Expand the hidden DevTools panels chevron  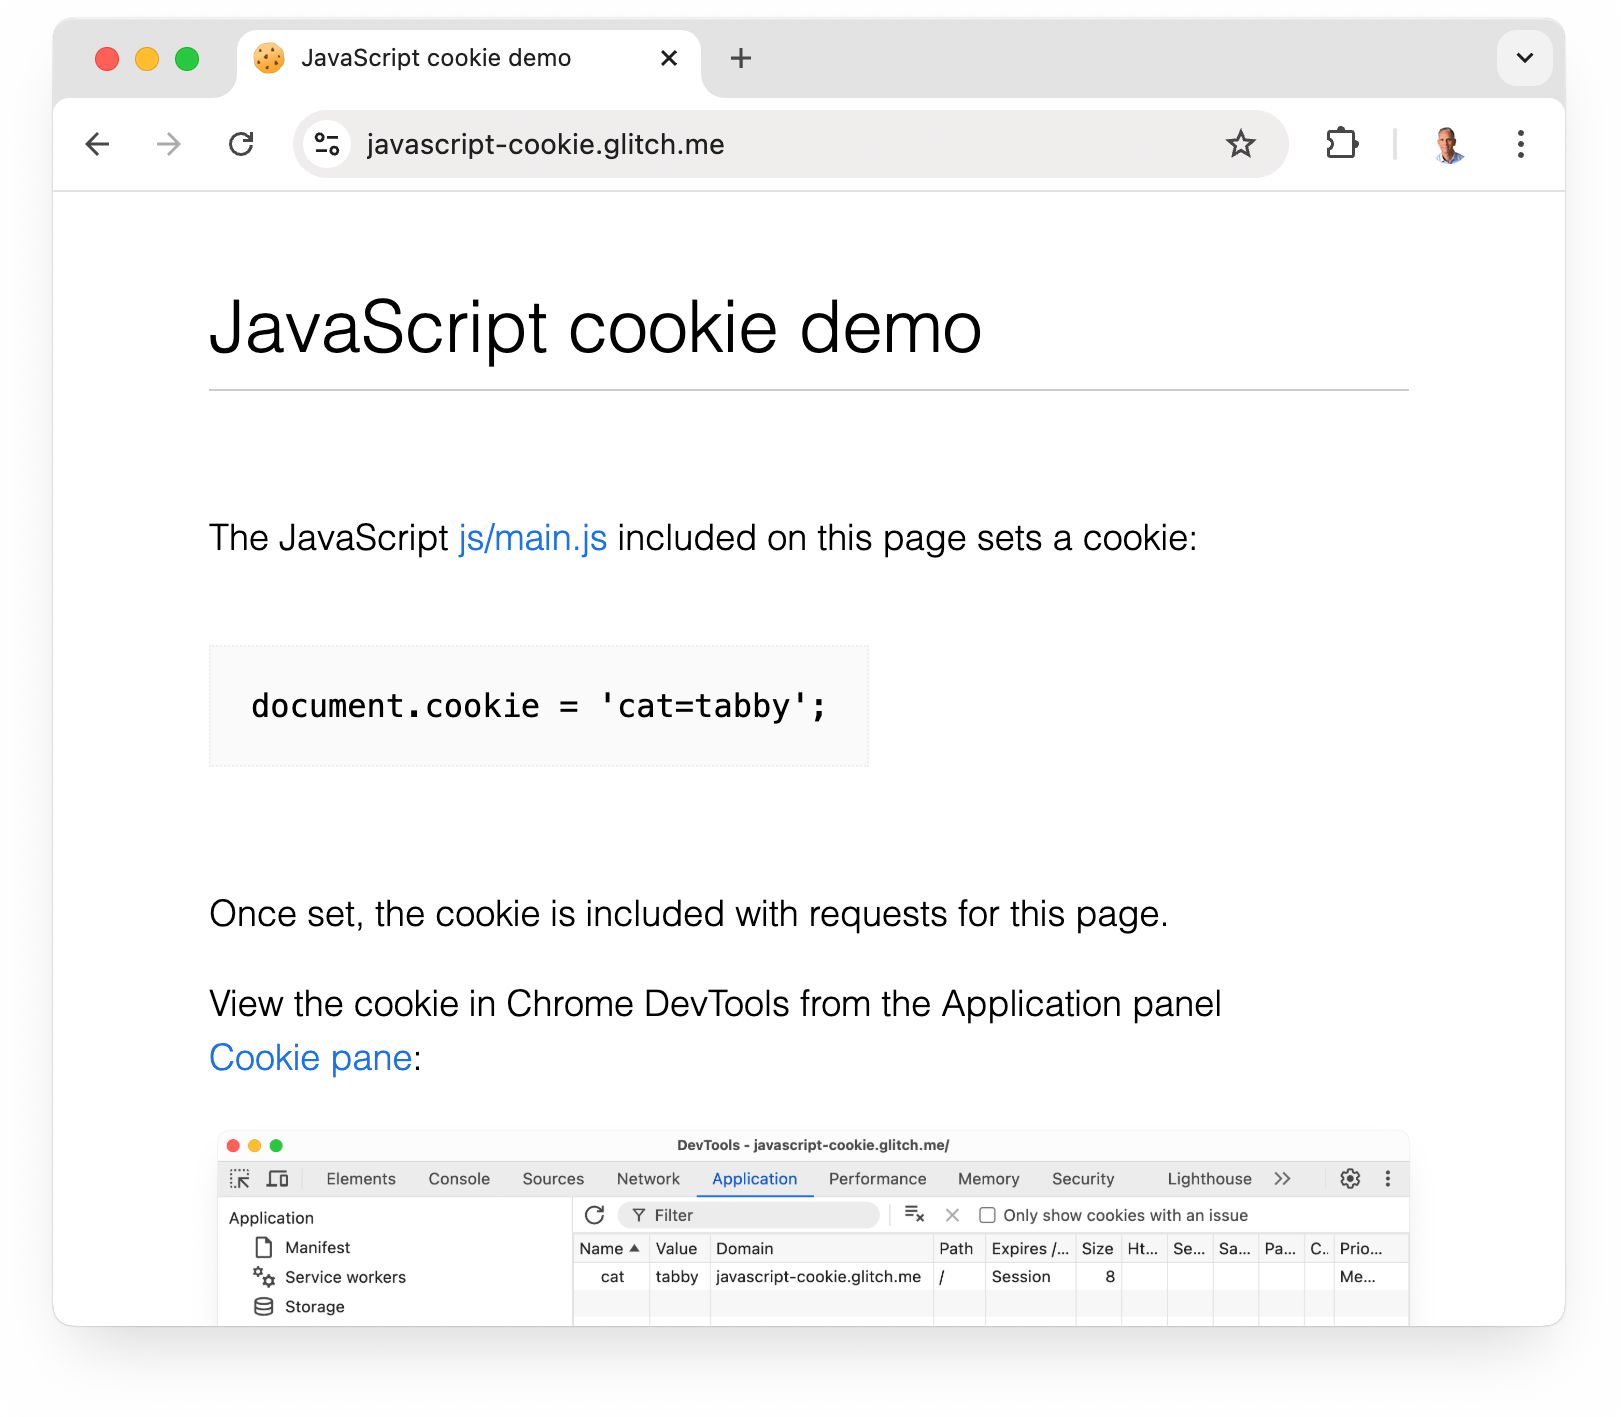tap(1283, 1178)
